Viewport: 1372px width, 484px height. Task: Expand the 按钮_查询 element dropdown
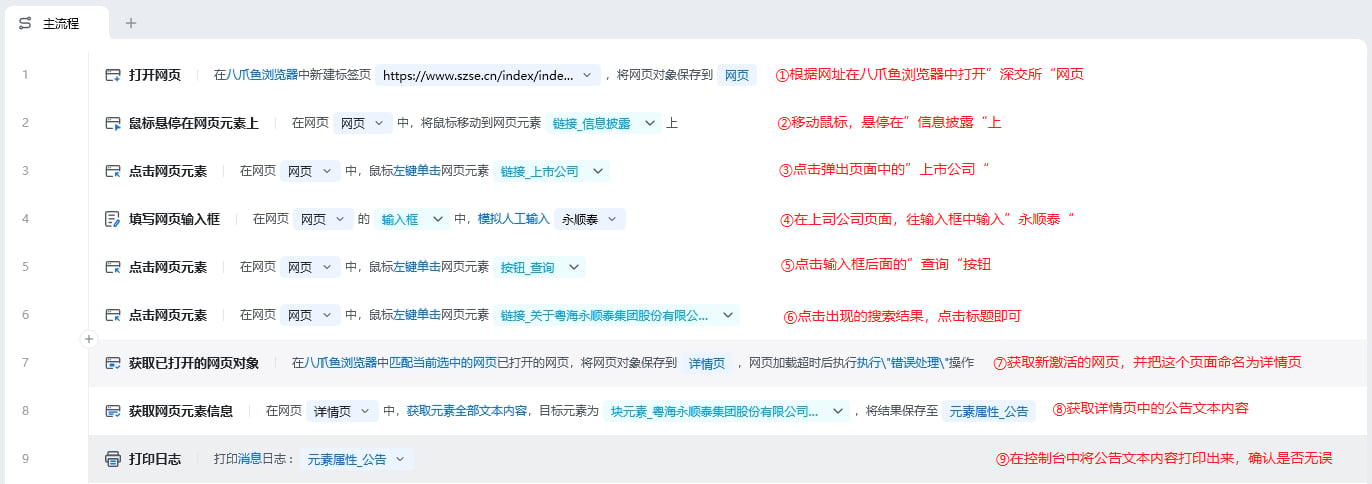(539, 267)
